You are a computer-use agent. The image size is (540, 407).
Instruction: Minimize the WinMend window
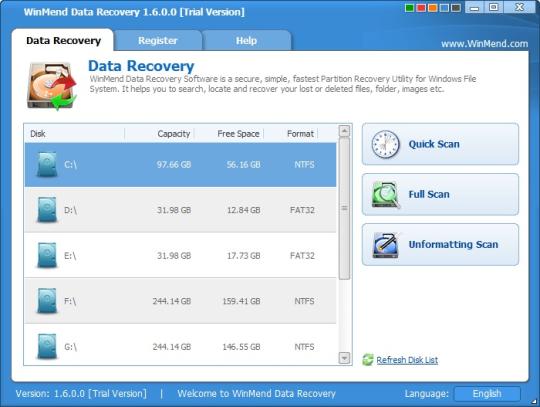point(475,7)
